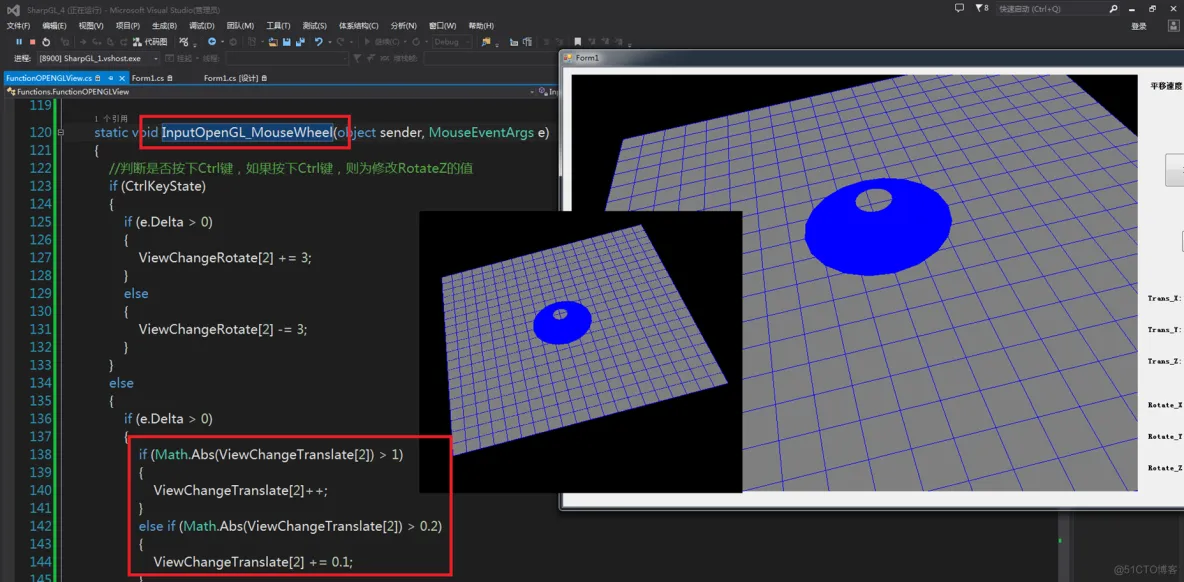Switch to the Form1.cs [设计] tab
The width and height of the screenshot is (1184, 582).
click(x=231, y=78)
